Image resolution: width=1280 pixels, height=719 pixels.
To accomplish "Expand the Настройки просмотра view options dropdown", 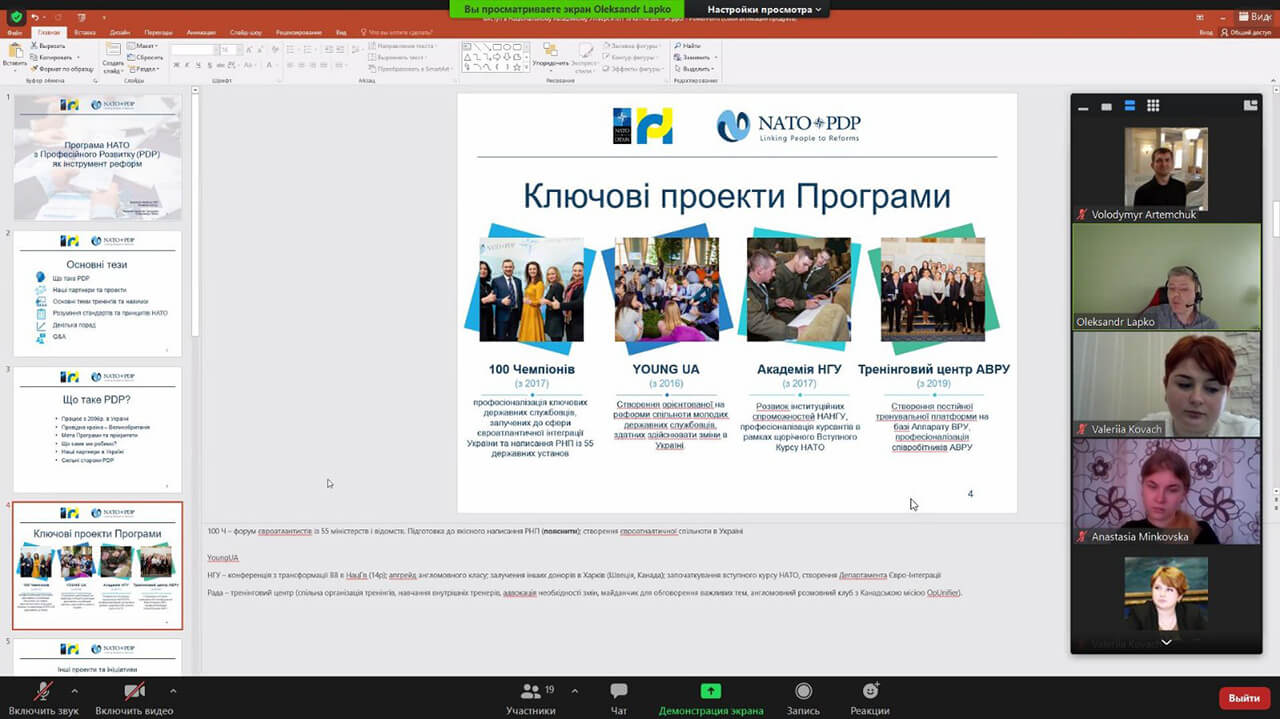I will pyautogui.click(x=764, y=9).
